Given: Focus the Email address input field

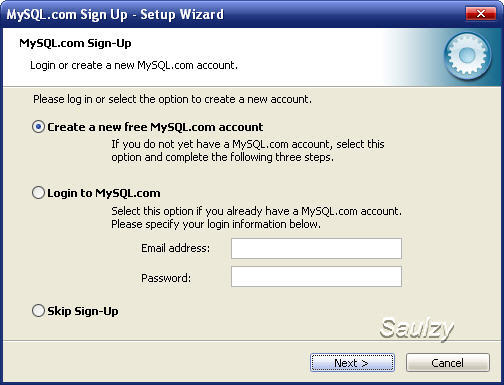Looking at the screenshot, I should click(316, 248).
